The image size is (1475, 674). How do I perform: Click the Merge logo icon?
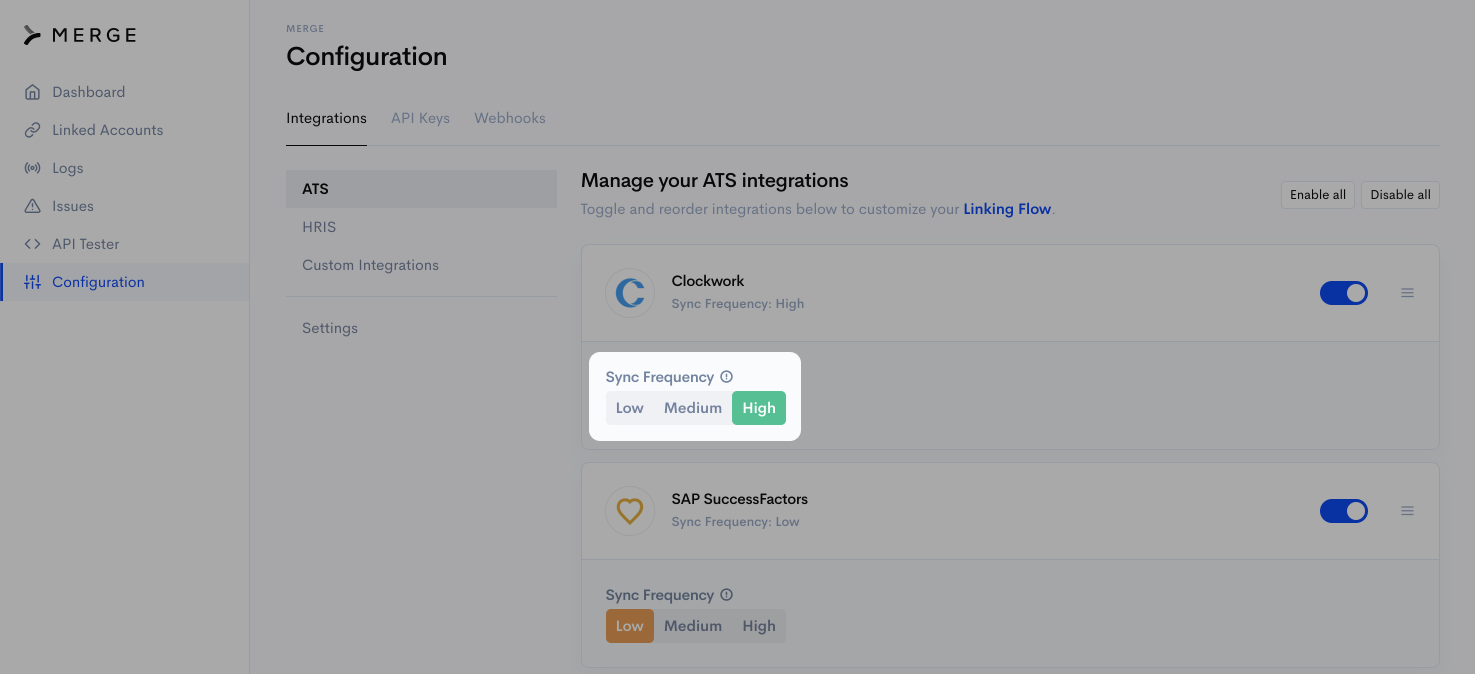pos(33,36)
